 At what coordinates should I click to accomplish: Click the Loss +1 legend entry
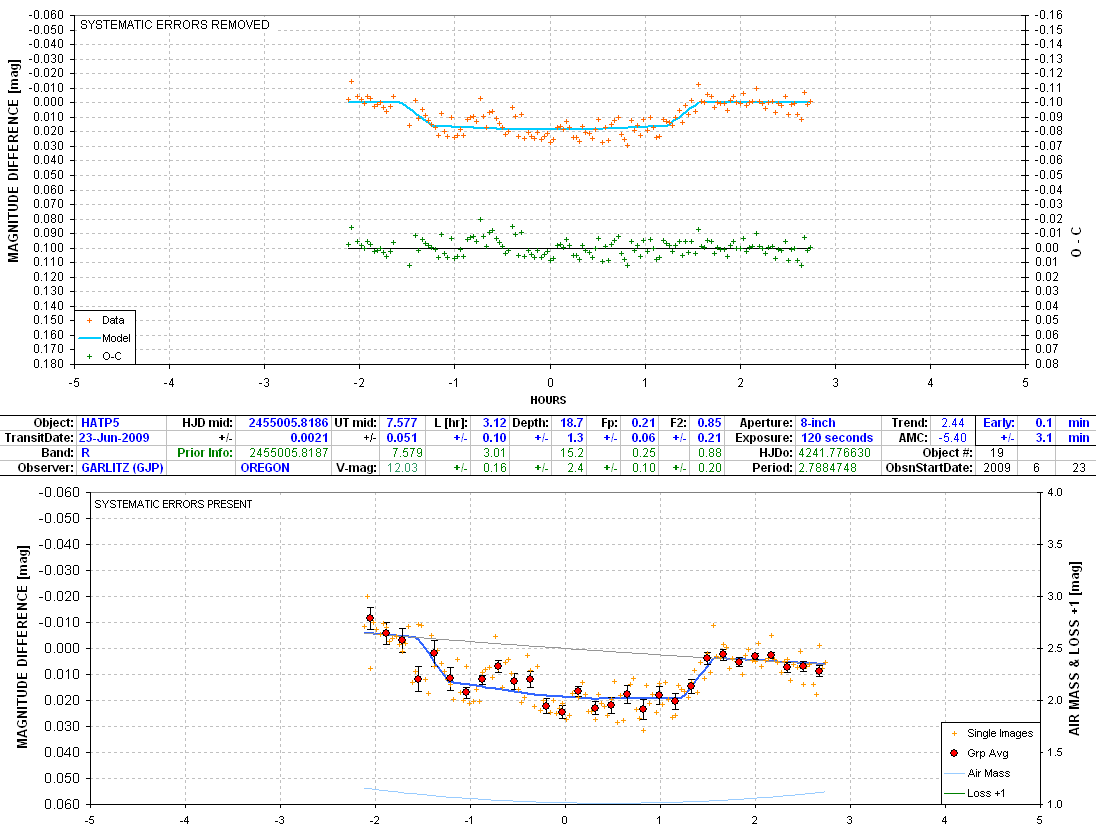pyautogui.click(x=976, y=793)
